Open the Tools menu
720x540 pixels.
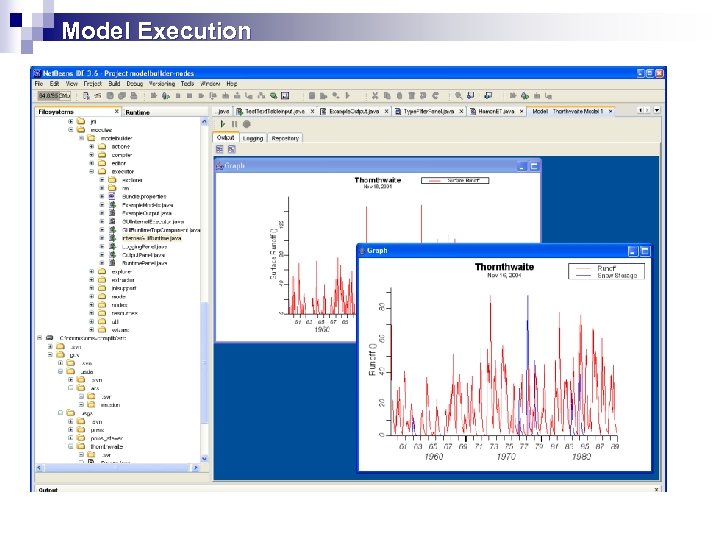[x=187, y=84]
